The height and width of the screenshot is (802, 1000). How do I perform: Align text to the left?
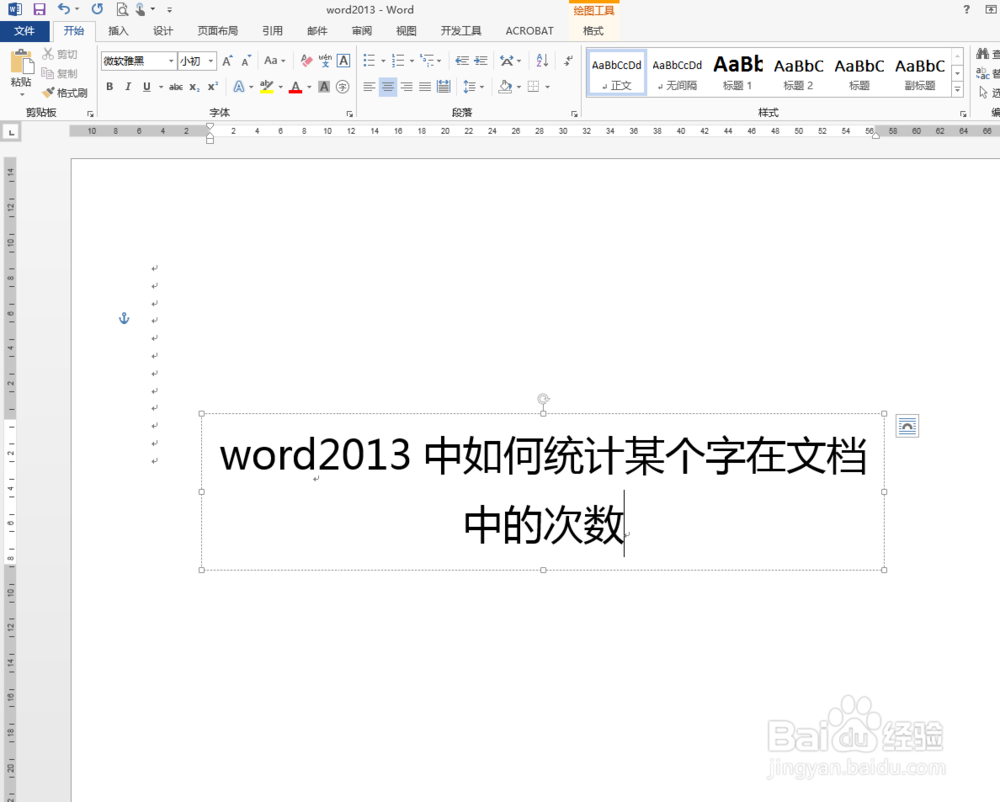point(369,87)
